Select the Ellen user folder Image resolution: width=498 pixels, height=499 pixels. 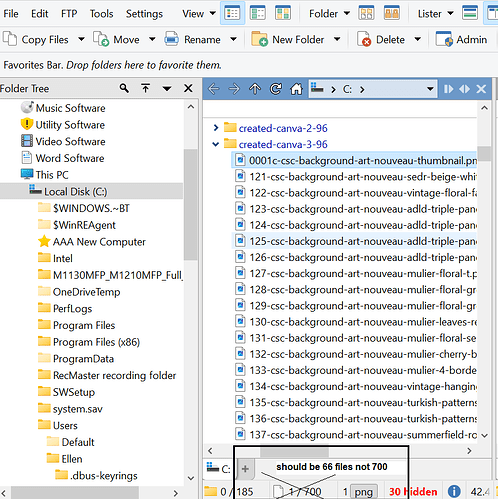click(71, 459)
